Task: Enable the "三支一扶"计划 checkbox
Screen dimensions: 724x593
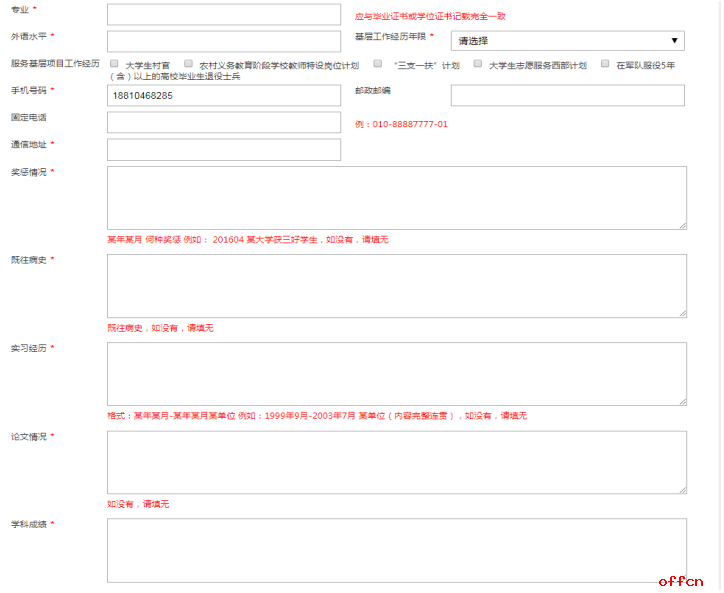Action: (x=378, y=64)
